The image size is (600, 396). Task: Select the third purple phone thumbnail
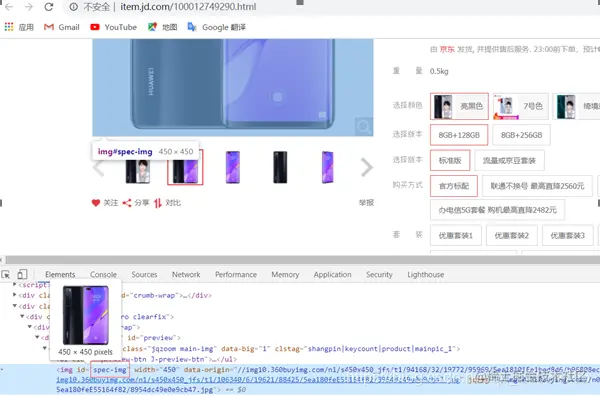(233, 167)
